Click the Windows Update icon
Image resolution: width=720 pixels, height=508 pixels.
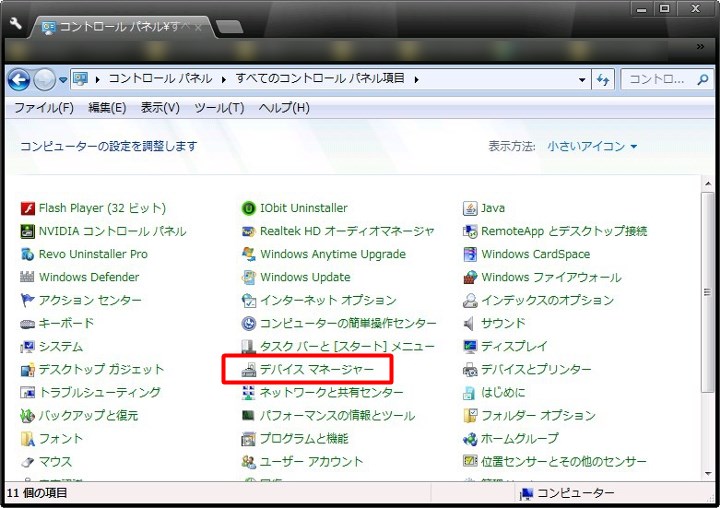point(248,277)
